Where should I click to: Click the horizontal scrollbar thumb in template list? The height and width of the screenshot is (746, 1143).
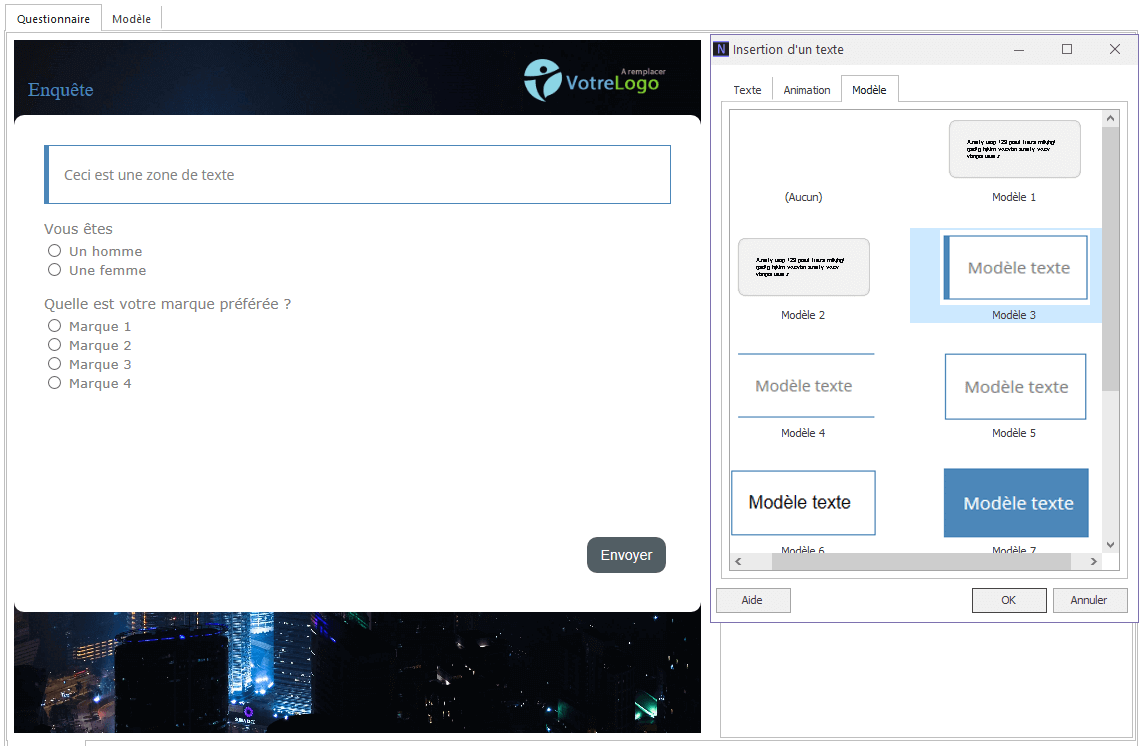[921, 561]
